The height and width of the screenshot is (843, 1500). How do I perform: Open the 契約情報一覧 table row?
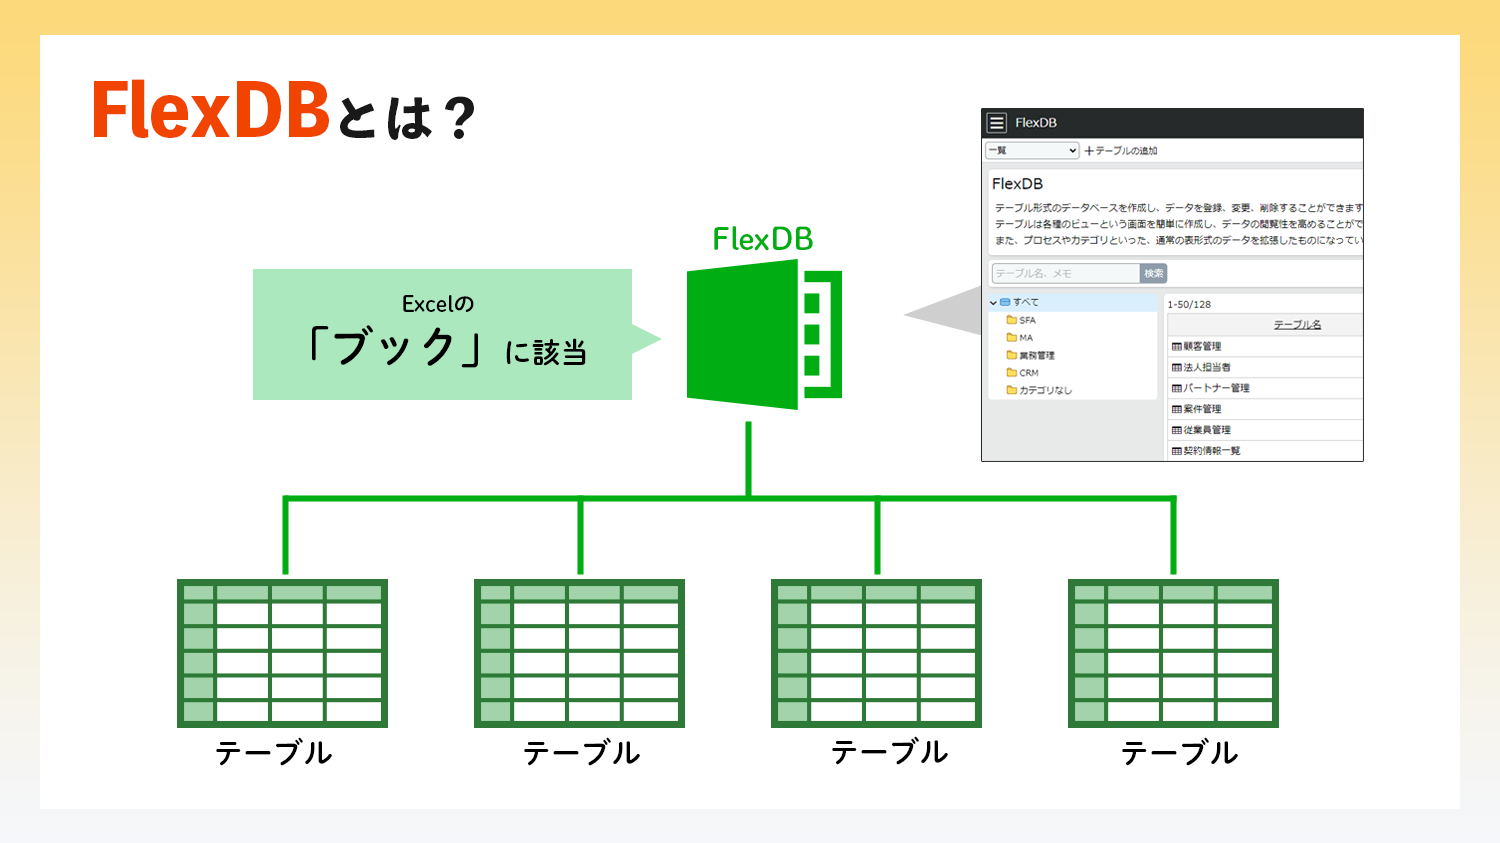coord(1265,451)
